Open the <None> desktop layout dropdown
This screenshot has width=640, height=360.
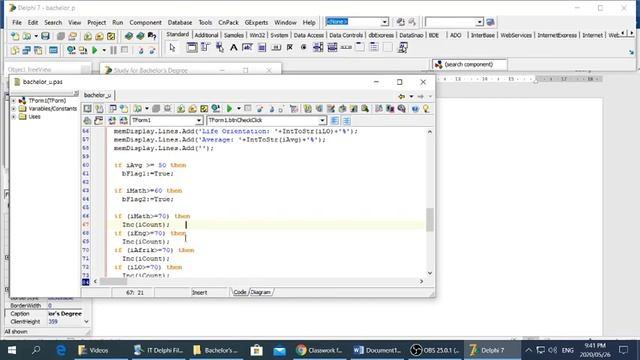click(384, 22)
